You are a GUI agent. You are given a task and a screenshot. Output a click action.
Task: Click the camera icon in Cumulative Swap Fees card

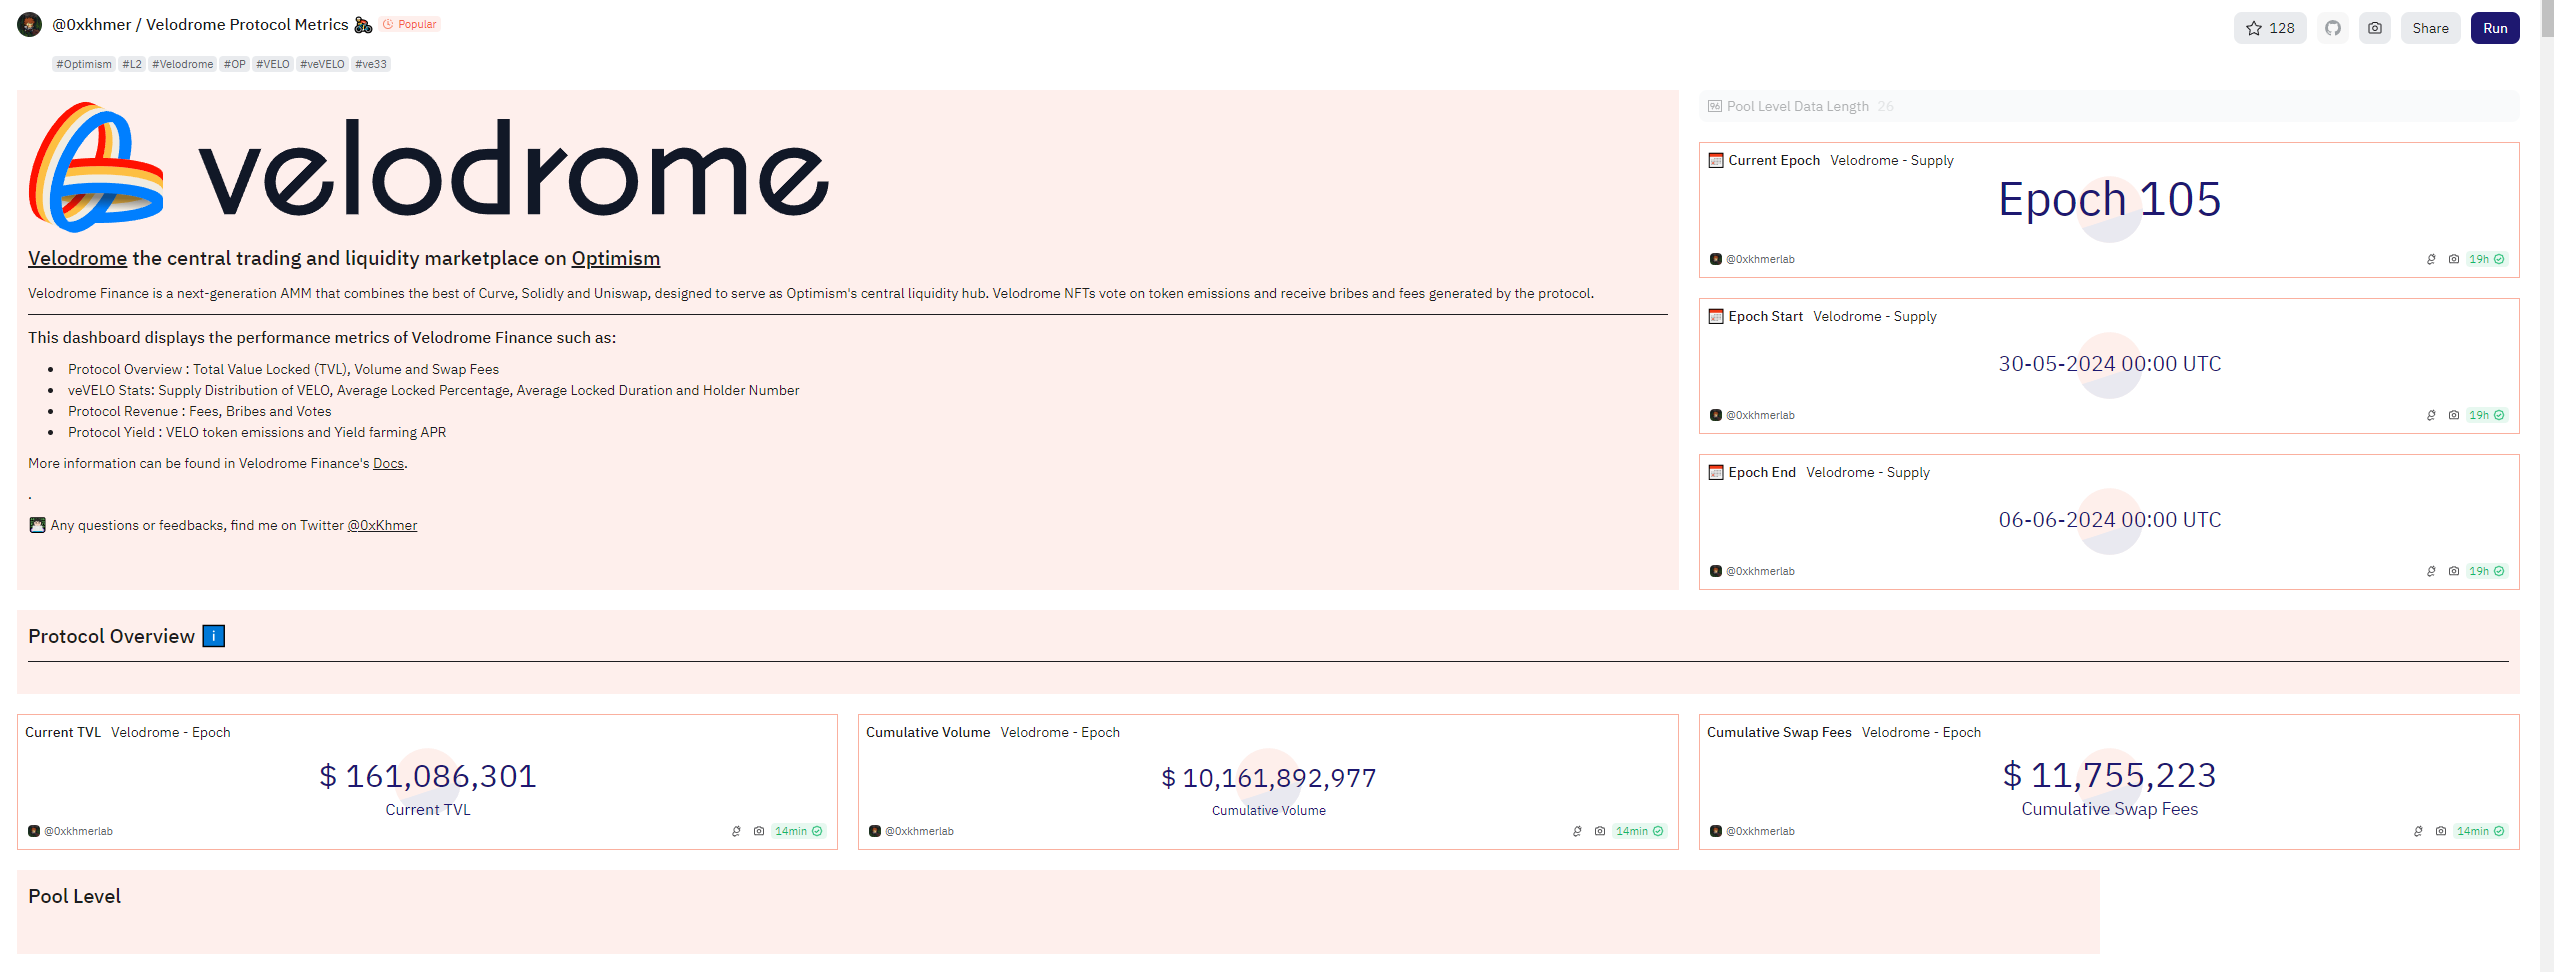[2440, 831]
